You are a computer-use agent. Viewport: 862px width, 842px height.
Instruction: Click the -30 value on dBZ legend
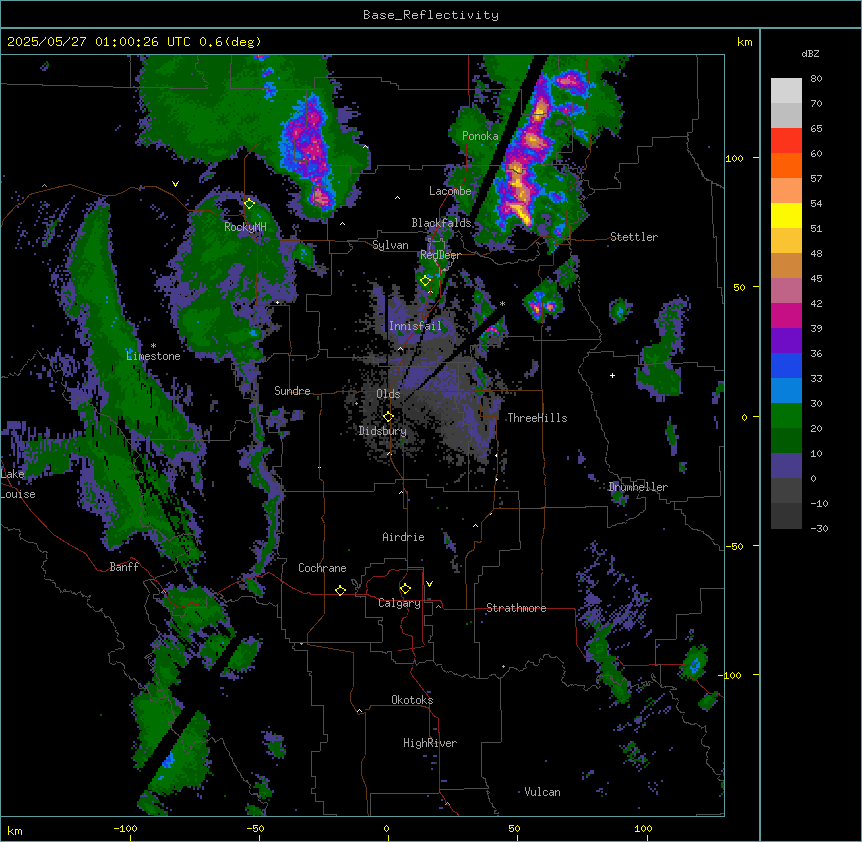[819, 529]
